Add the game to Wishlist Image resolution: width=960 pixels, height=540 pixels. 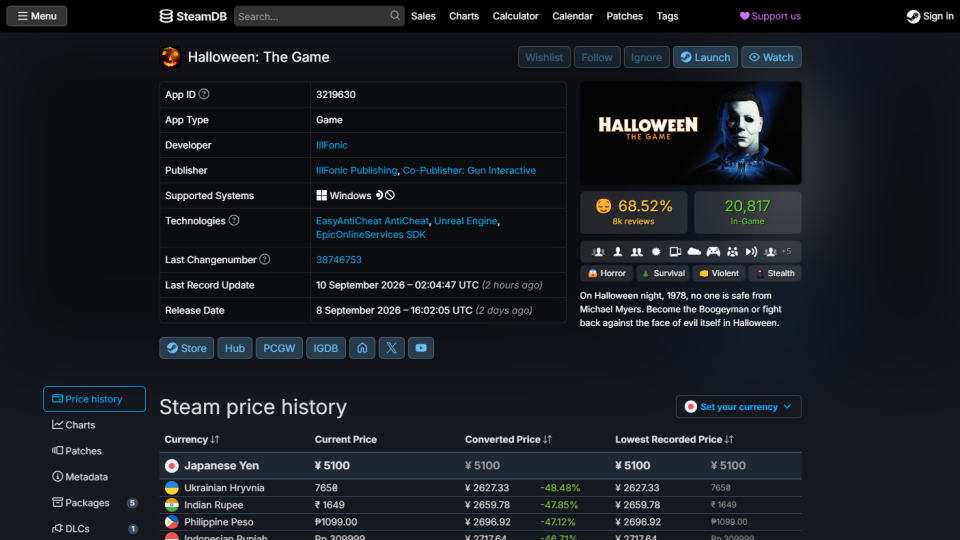click(544, 57)
